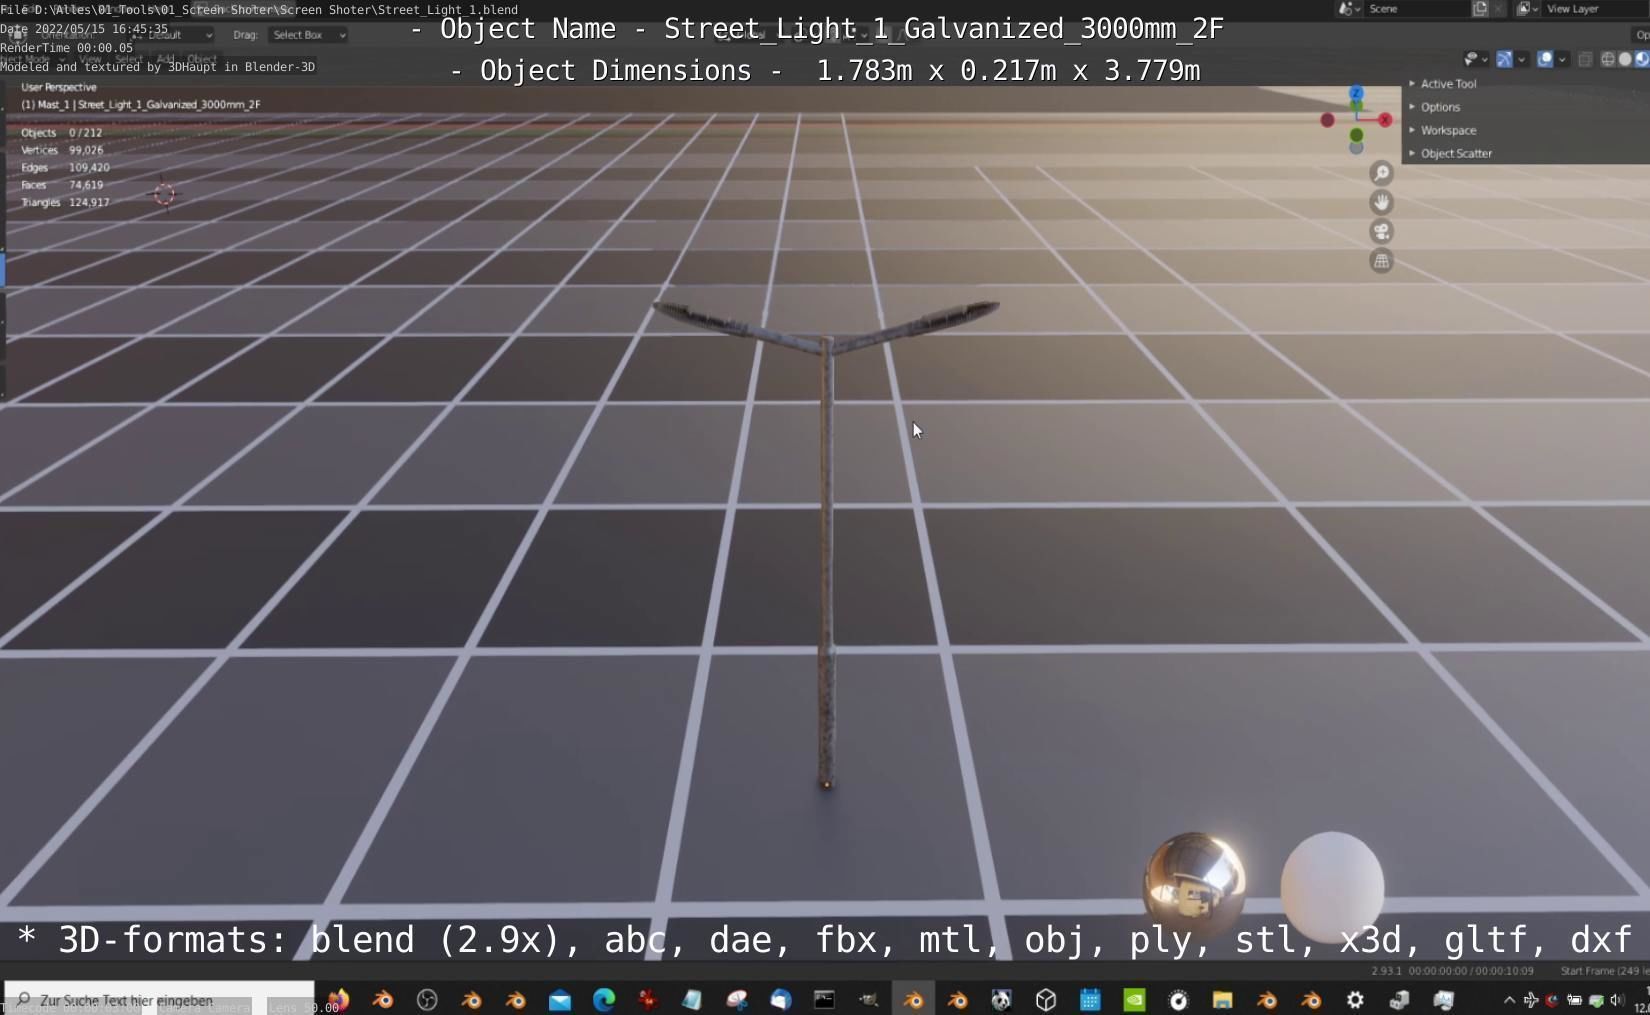Click the Scene name field
Viewport: 1650px width, 1015px height.
(1416, 9)
